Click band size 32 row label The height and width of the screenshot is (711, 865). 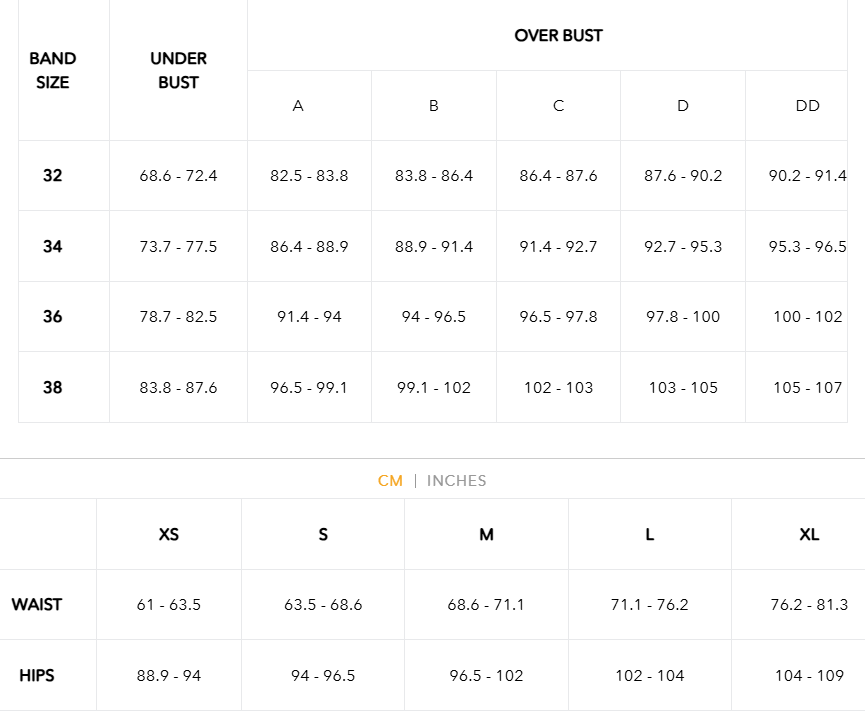coord(52,175)
